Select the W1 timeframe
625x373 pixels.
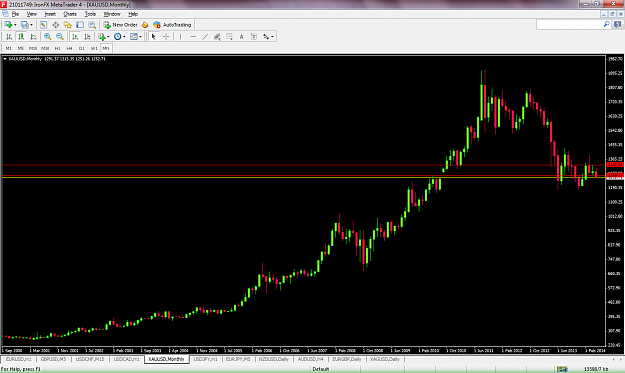[x=94, y=48]
